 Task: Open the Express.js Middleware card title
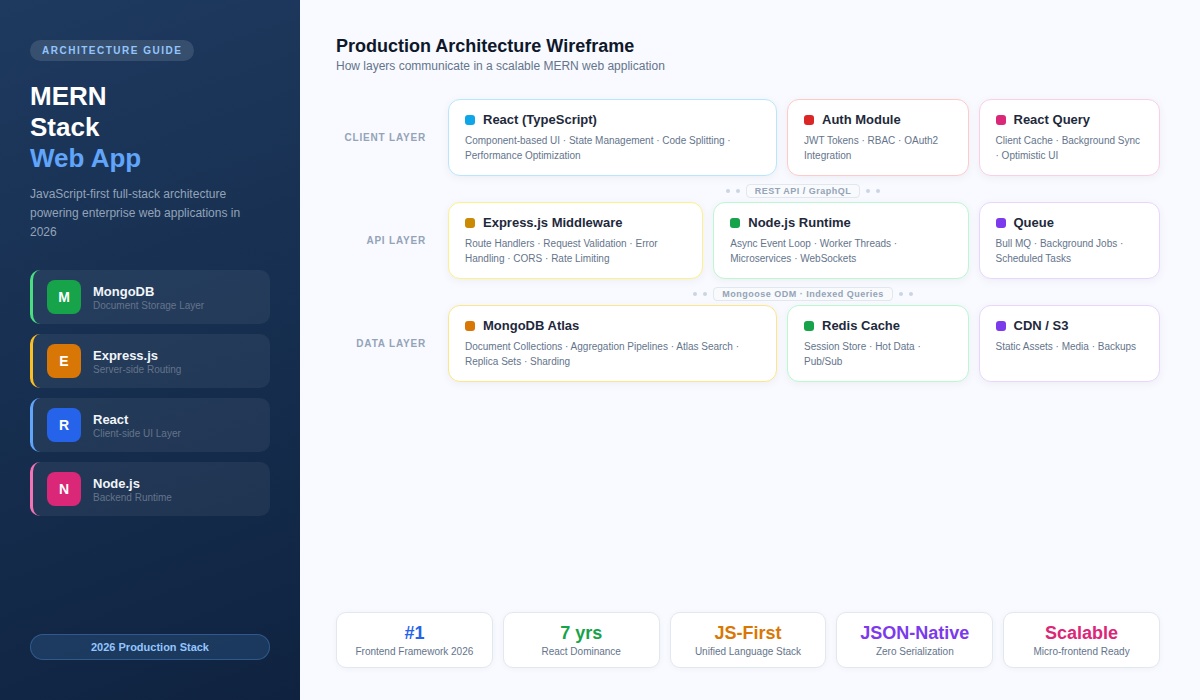click(x=553, y=223)
